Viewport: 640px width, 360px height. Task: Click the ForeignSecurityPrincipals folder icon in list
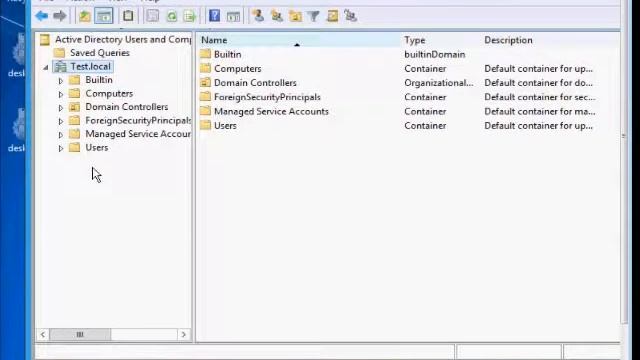205,97
